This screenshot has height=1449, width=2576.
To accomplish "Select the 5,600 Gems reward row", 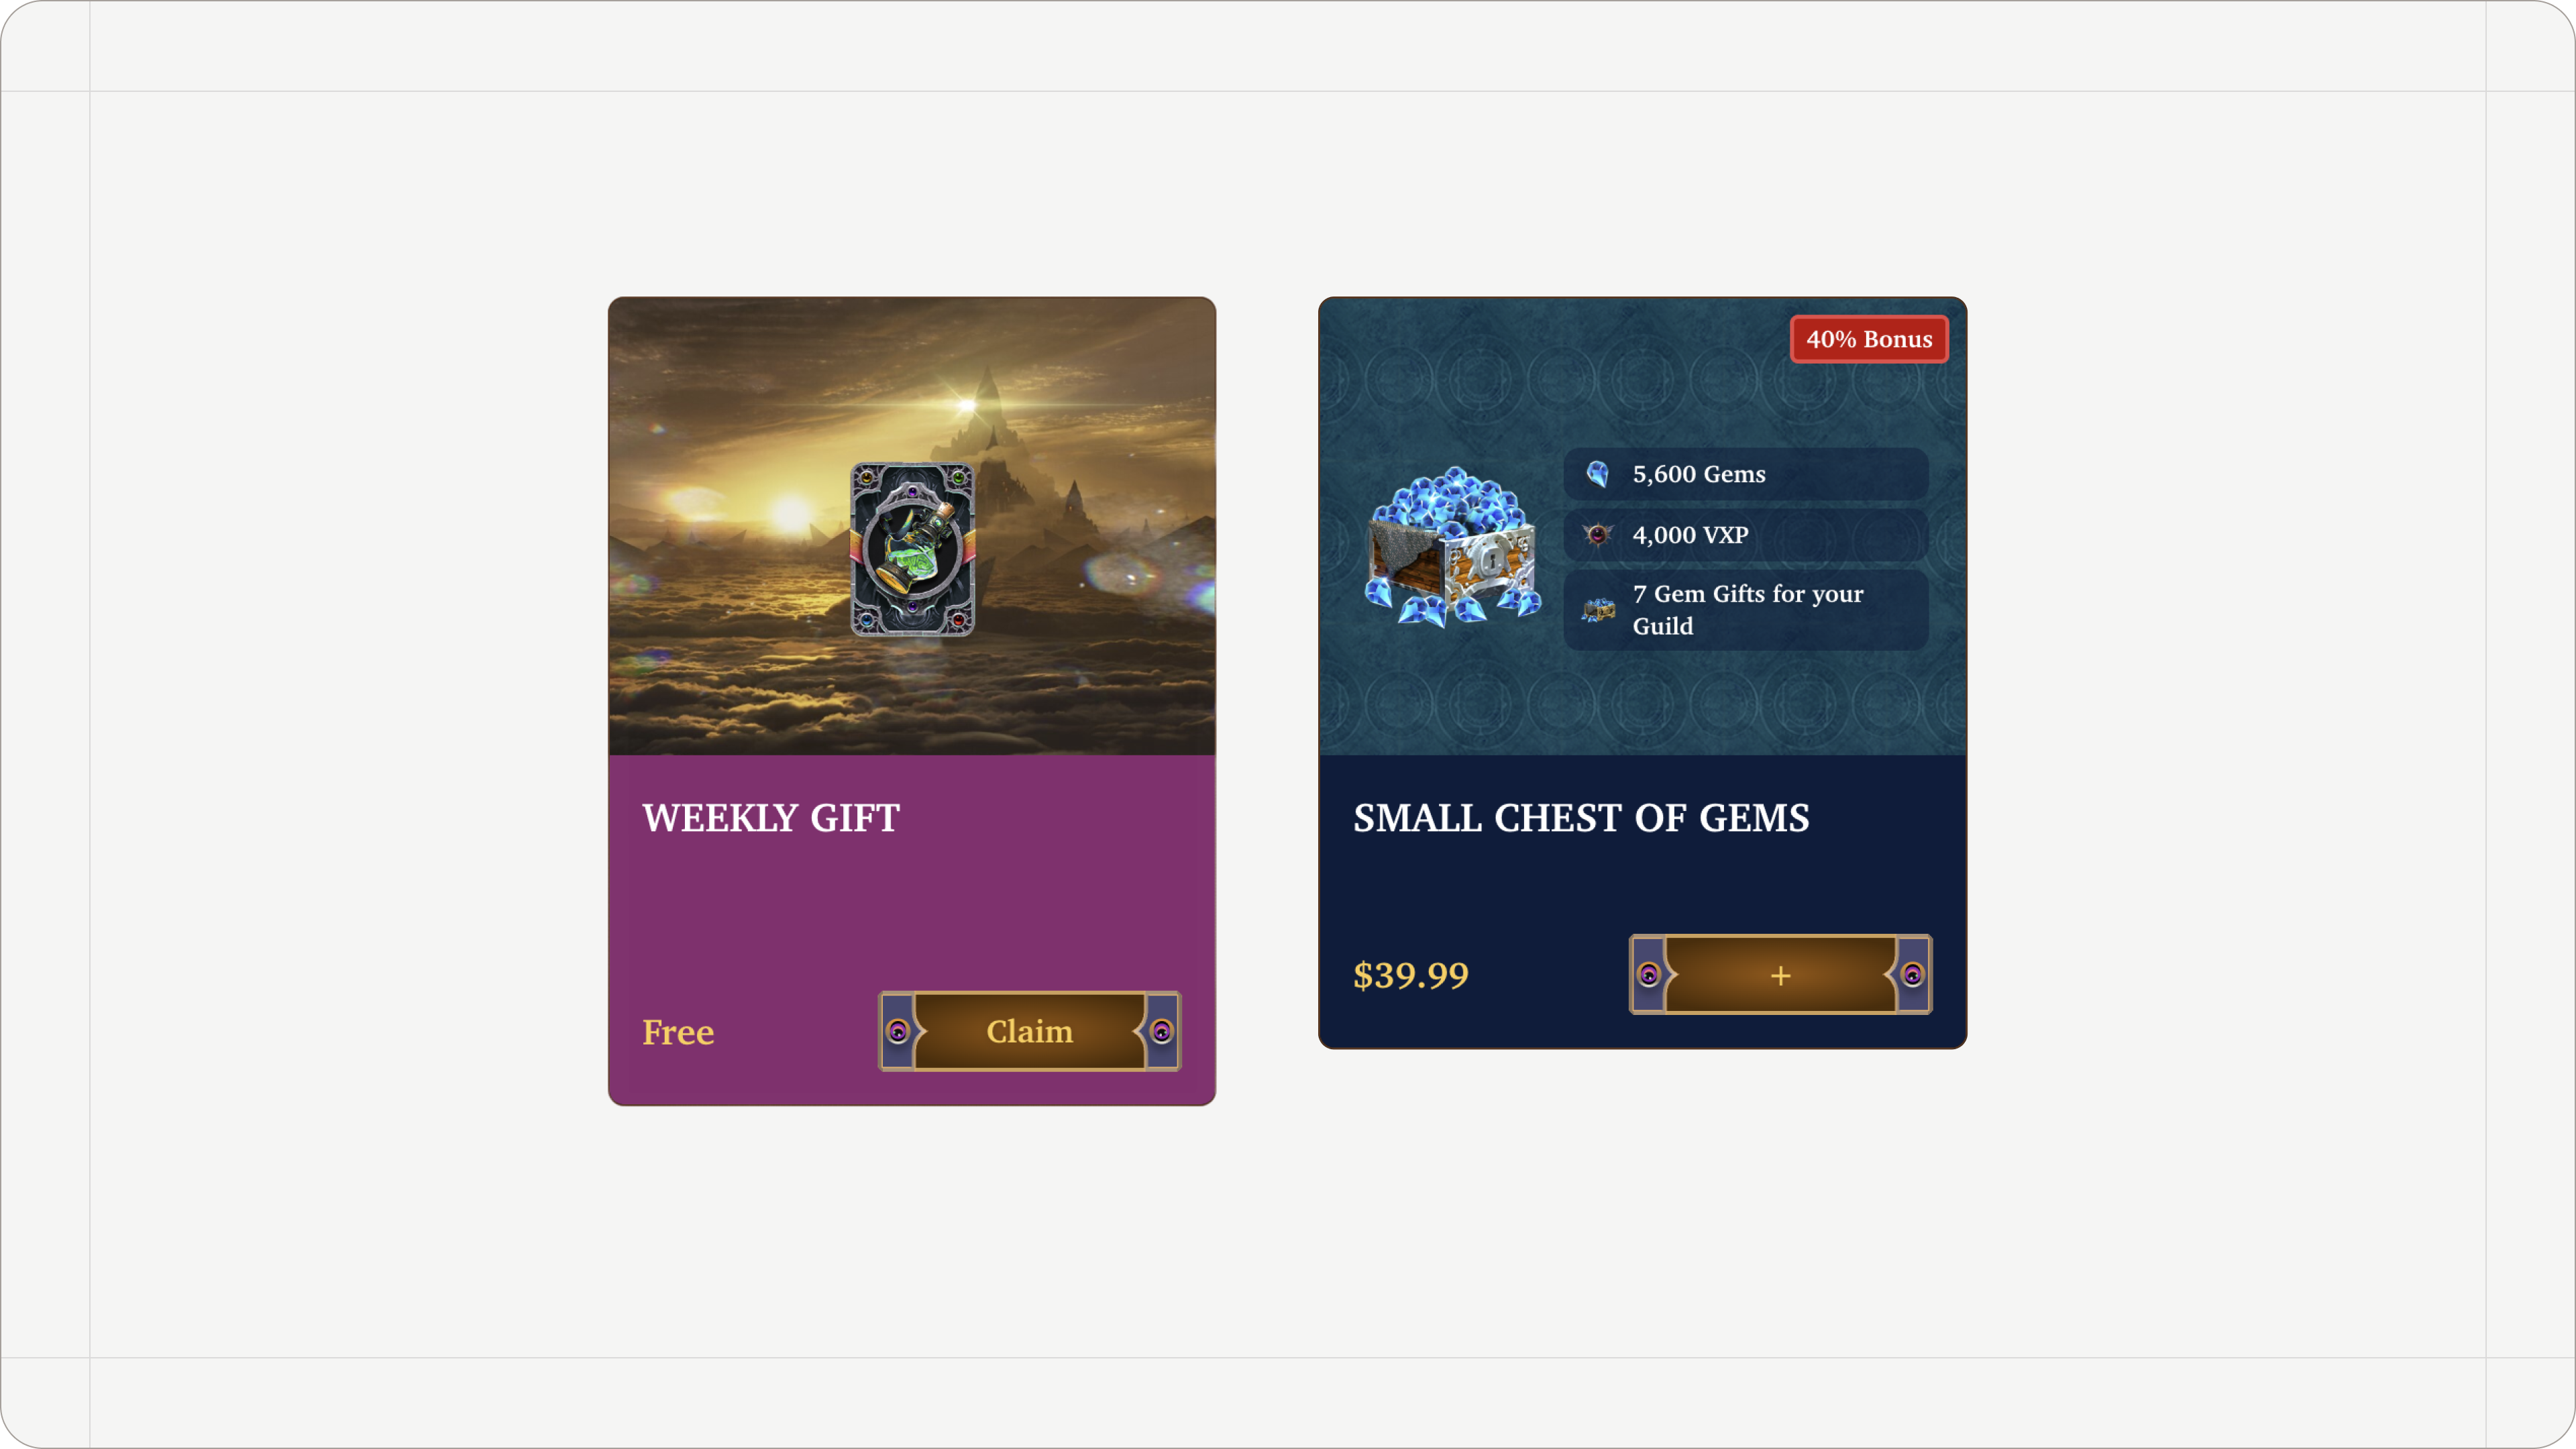I will point(1746,474).
